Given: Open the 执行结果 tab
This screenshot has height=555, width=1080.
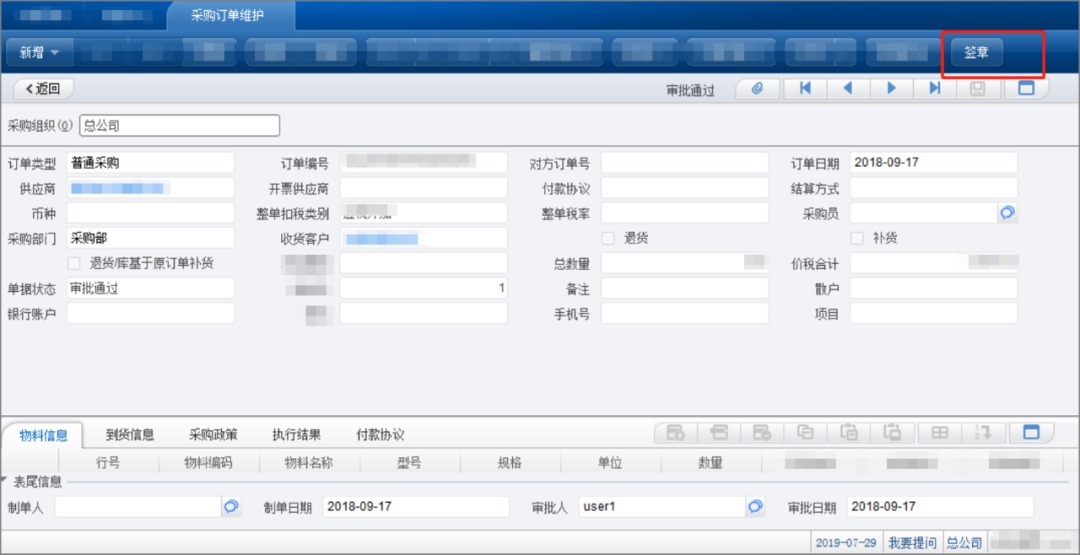Looking at the screenshot, I should click(296, 435).
